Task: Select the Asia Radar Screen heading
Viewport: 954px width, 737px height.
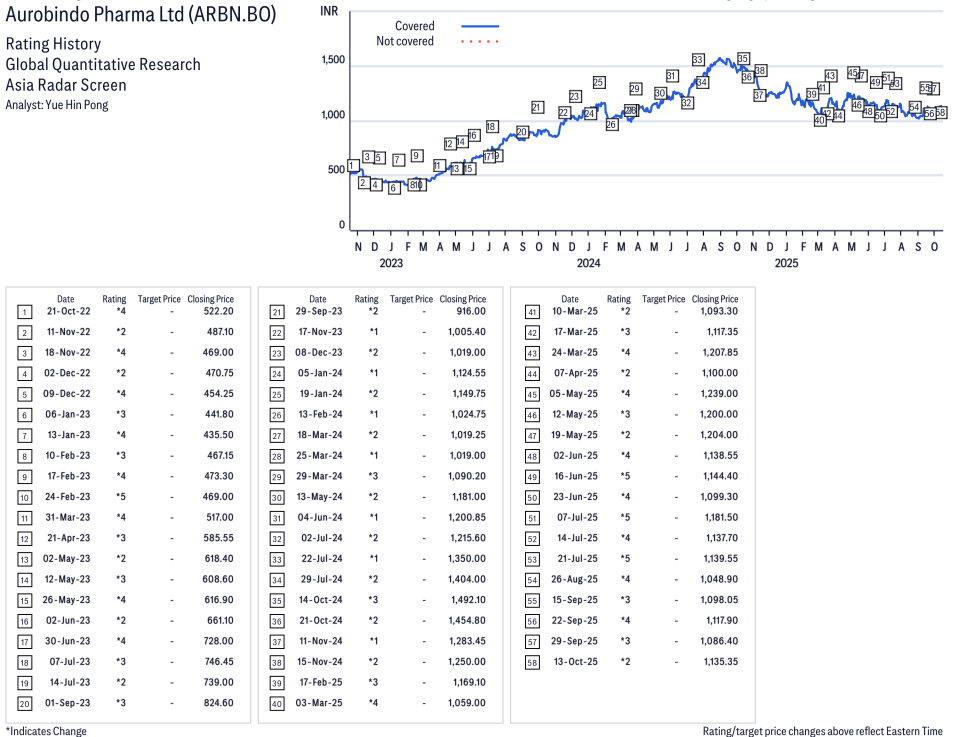Action: pos(66,85)
